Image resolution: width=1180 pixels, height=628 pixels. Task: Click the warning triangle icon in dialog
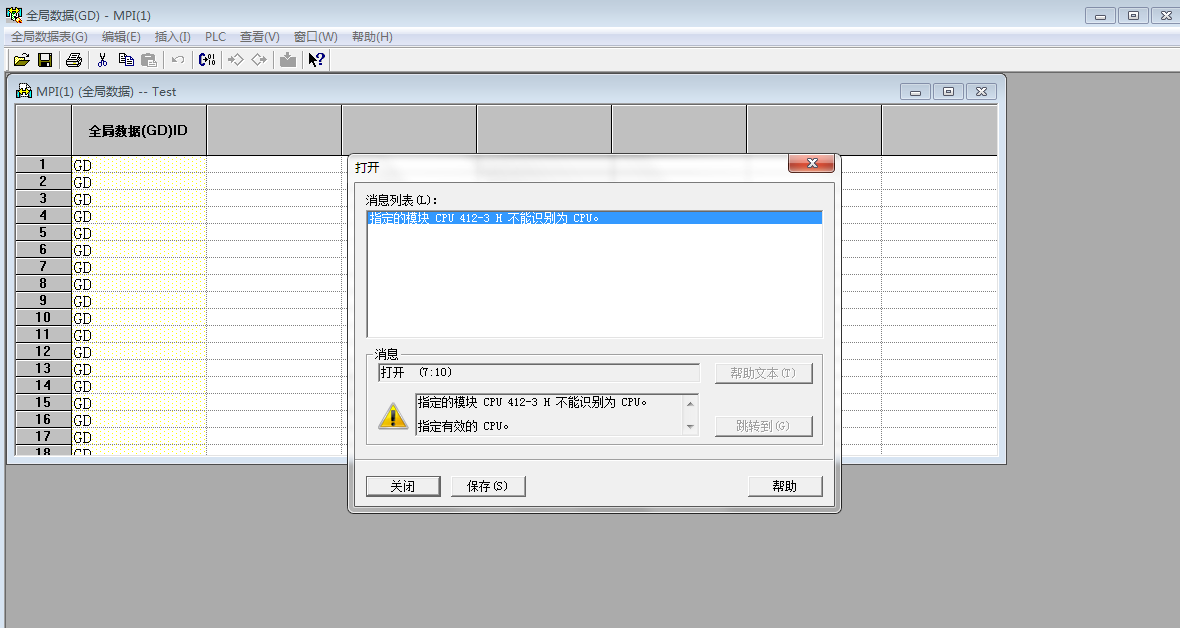[x=393, y=415]
